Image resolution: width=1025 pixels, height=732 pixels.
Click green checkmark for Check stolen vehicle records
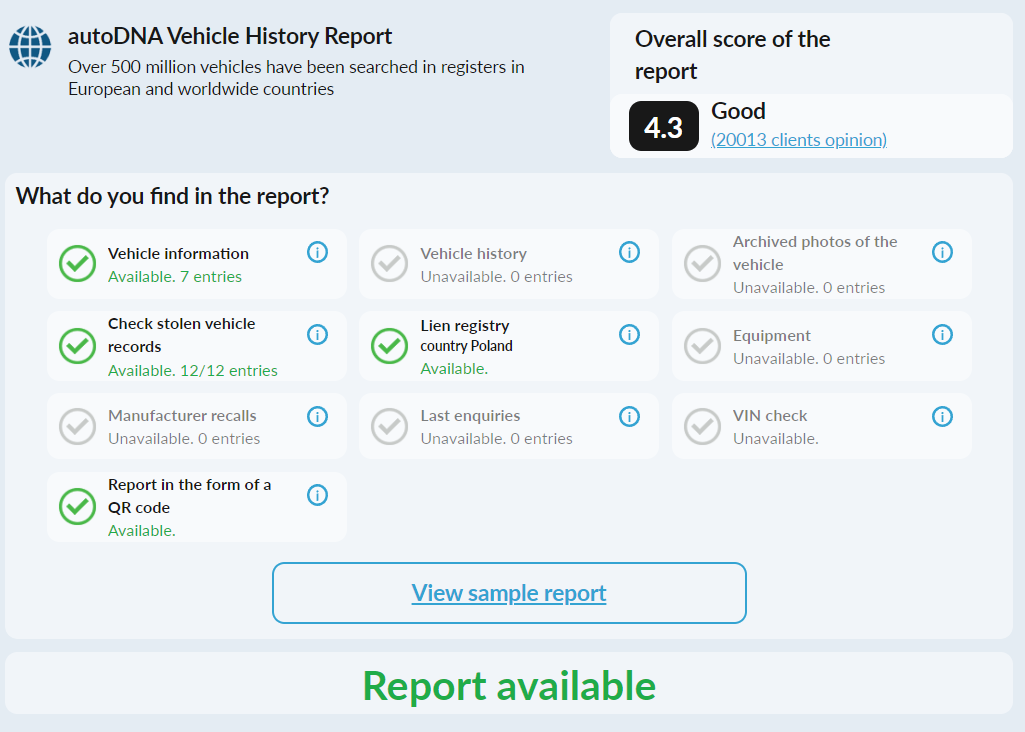(x=77, y=346)
